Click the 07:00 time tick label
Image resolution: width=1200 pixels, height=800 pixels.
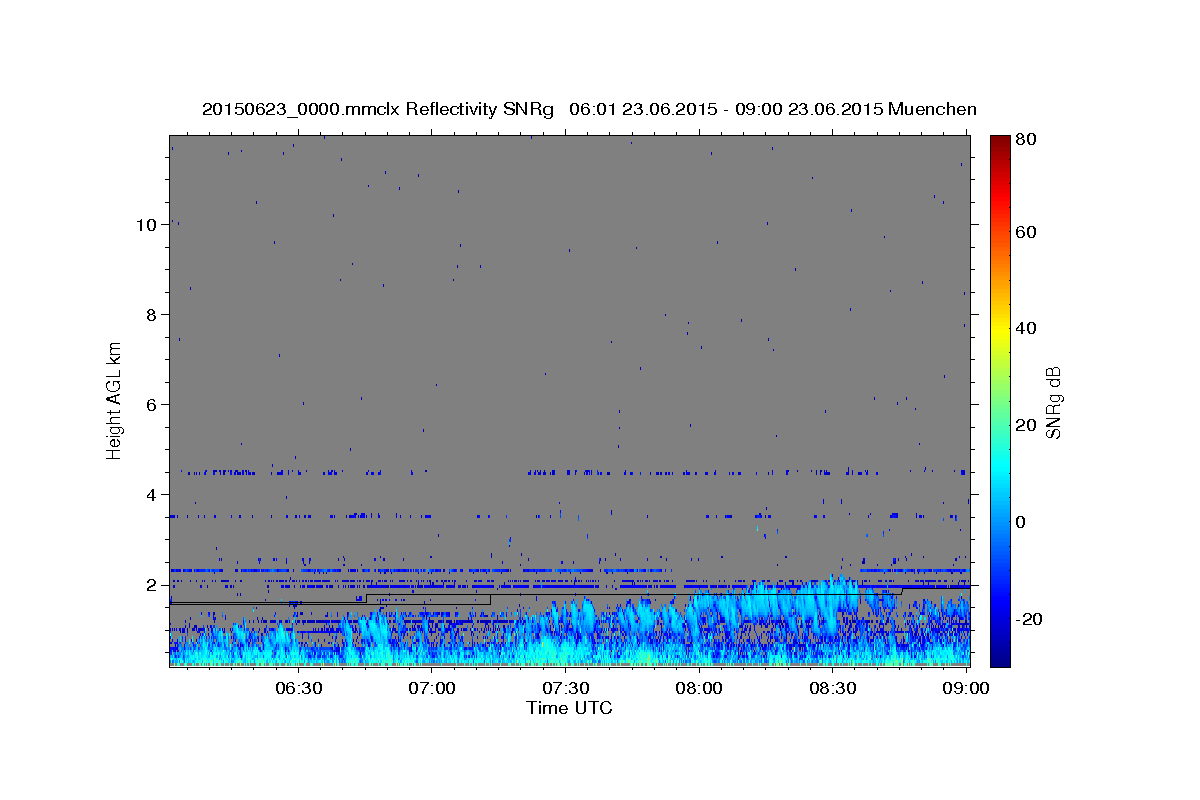[432, 689]
